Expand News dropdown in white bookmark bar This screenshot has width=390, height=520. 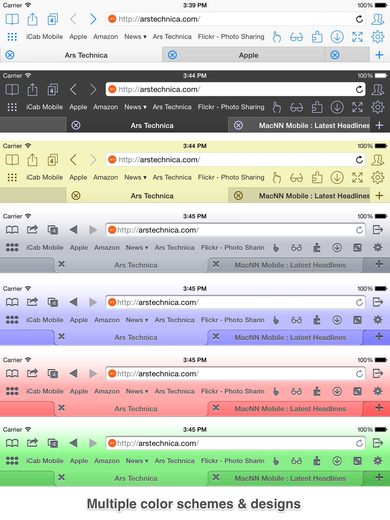(x=135, y=37)
